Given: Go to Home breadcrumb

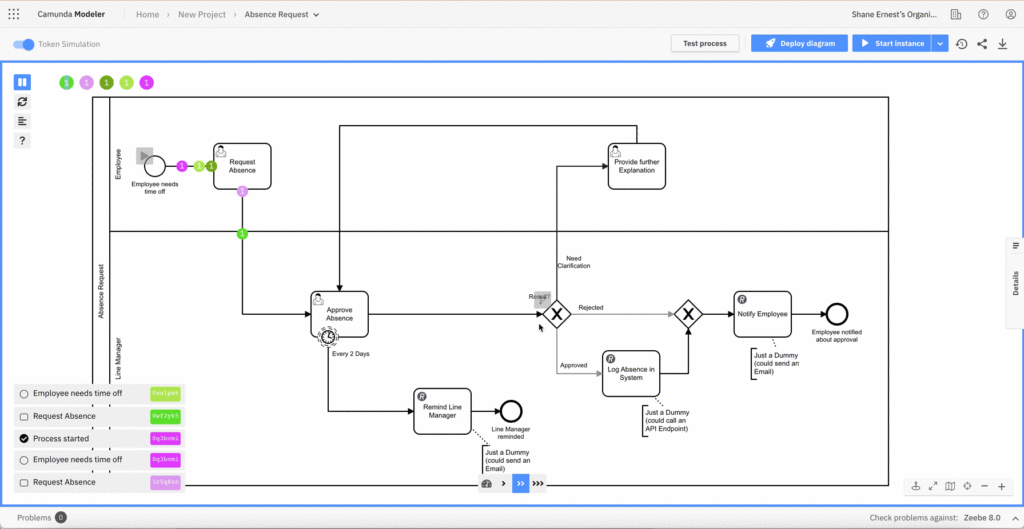Looking at the screenshot, I should tap(148, 14).
